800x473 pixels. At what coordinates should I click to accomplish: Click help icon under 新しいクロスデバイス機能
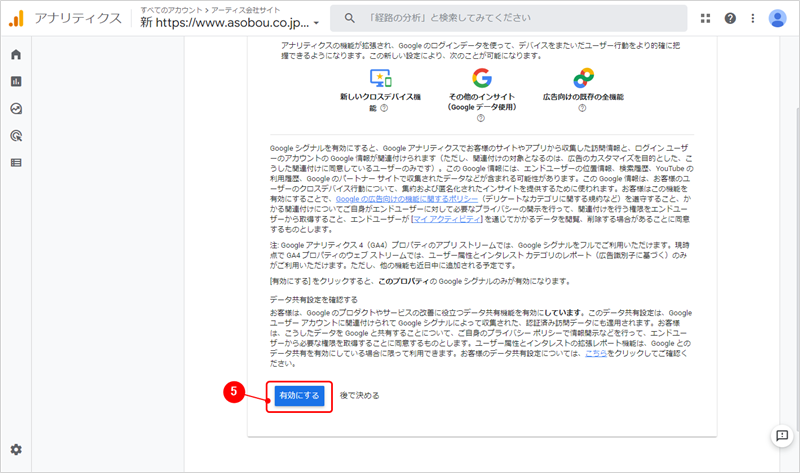pos(384,108)
